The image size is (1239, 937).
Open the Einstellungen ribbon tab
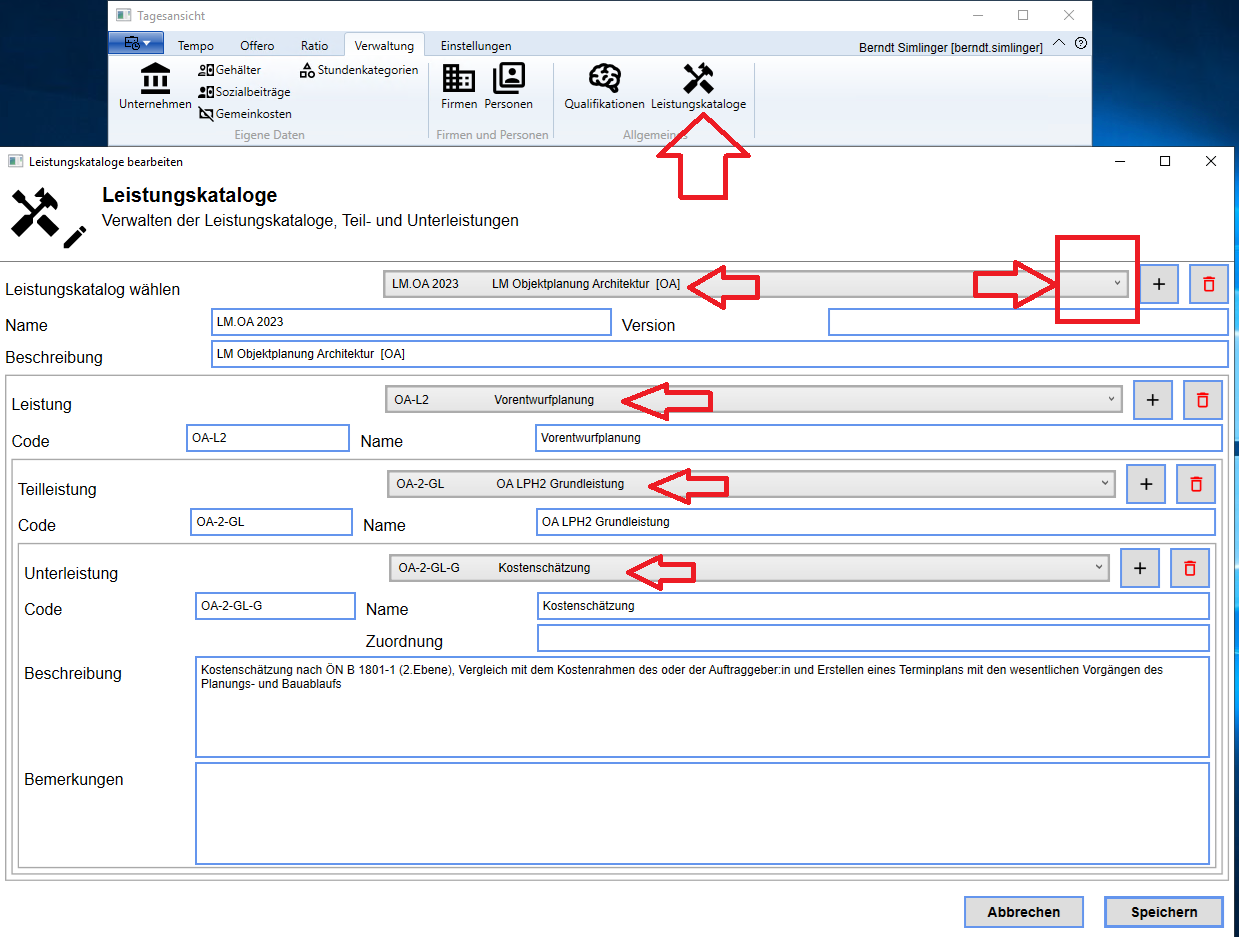476,46
